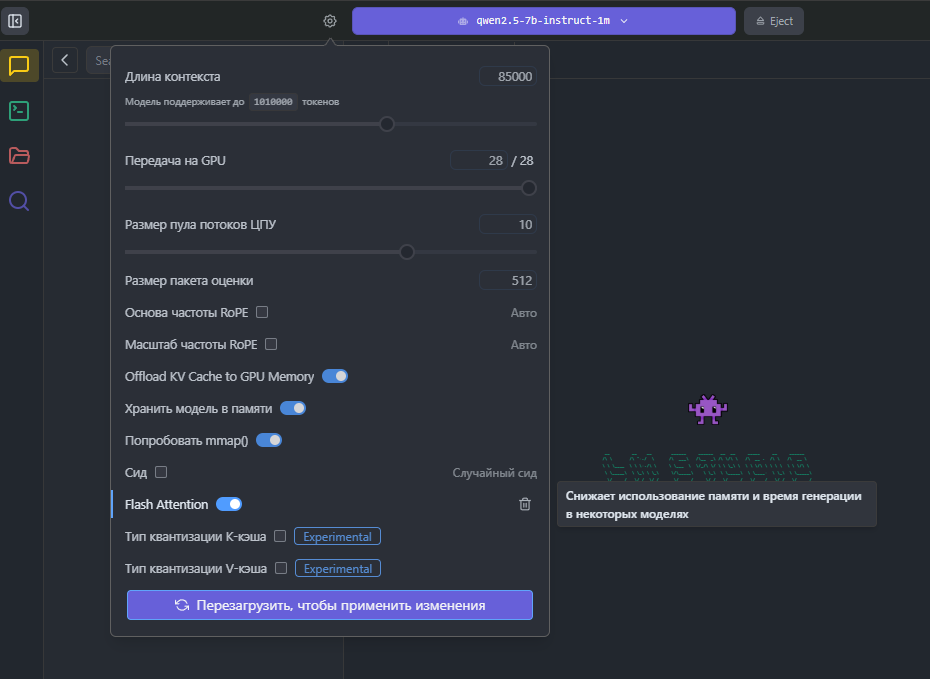Disable the Flash Attention toggle
Image resolution: width=930 pixels, height=679 pixels.
point(229,505)
